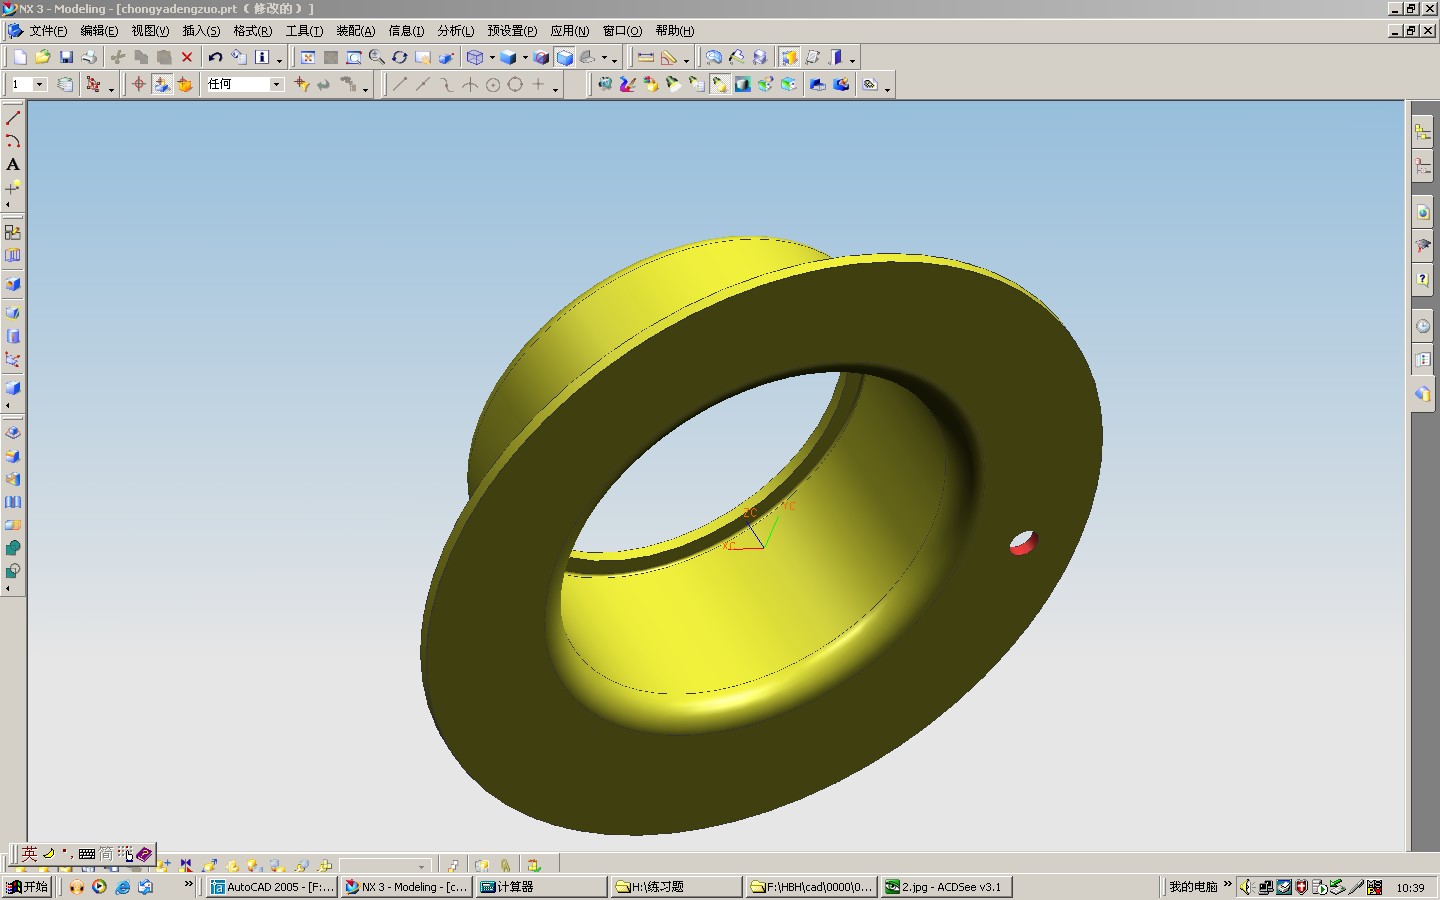Image resolution: width=1440 pixels, height=900 pixels.
Task: Click the 我的电脑 taskbar toolbar label
Action: click(x=1193, y=887)
